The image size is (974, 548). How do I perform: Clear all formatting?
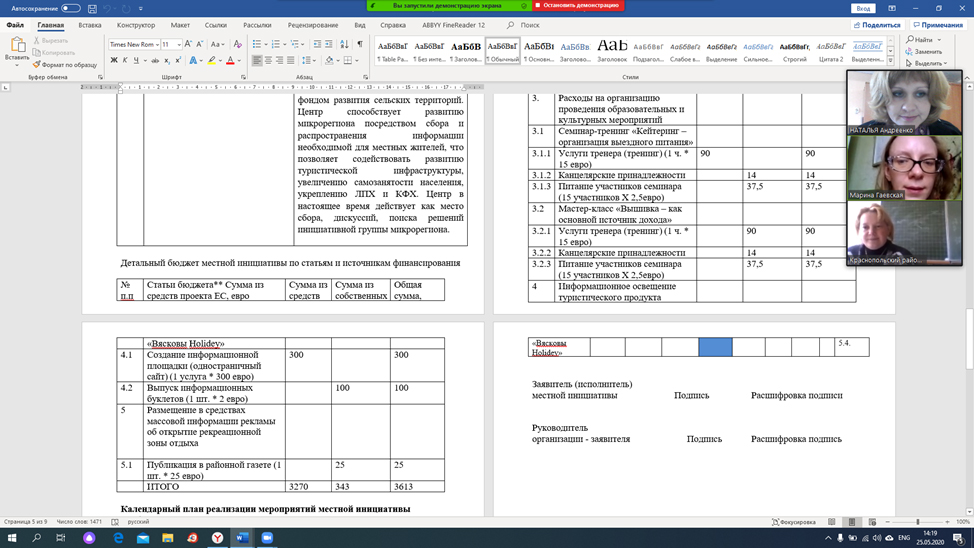(x=237, y=44)
